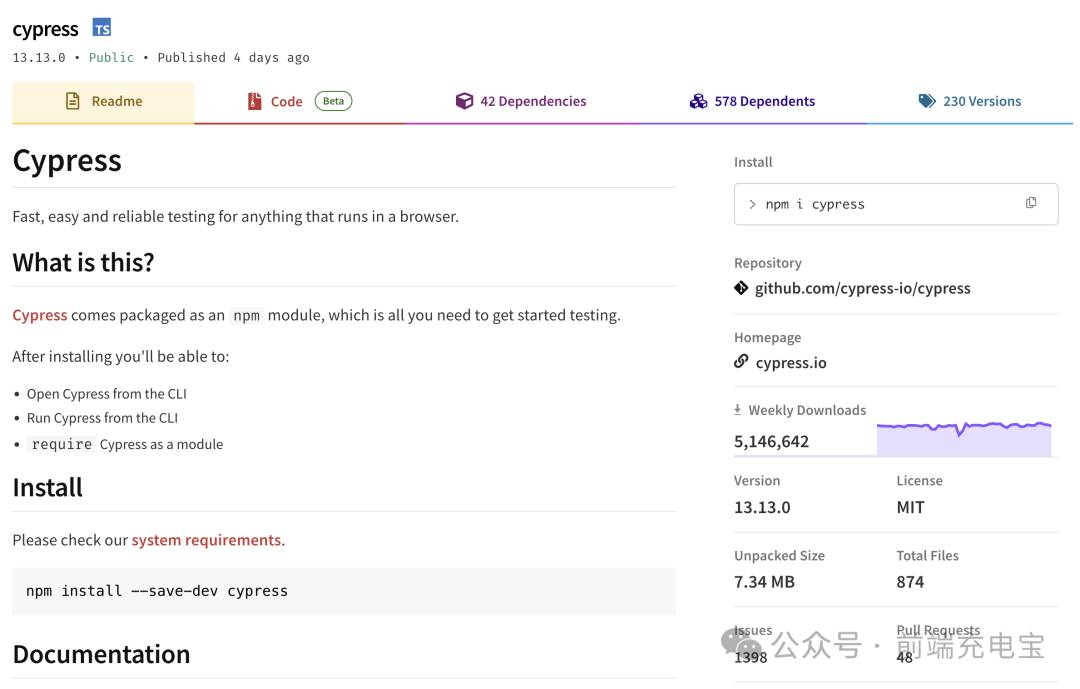Click the Dependencies cube icon
1080x689 pixels.
464,101
